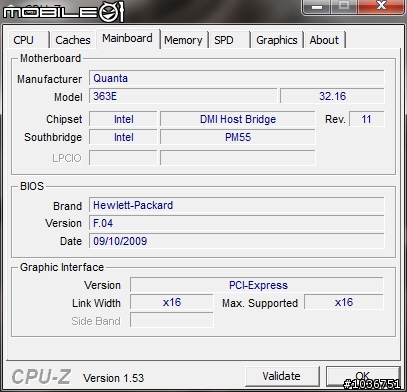Click the BIOS group title

coord(32,186)
